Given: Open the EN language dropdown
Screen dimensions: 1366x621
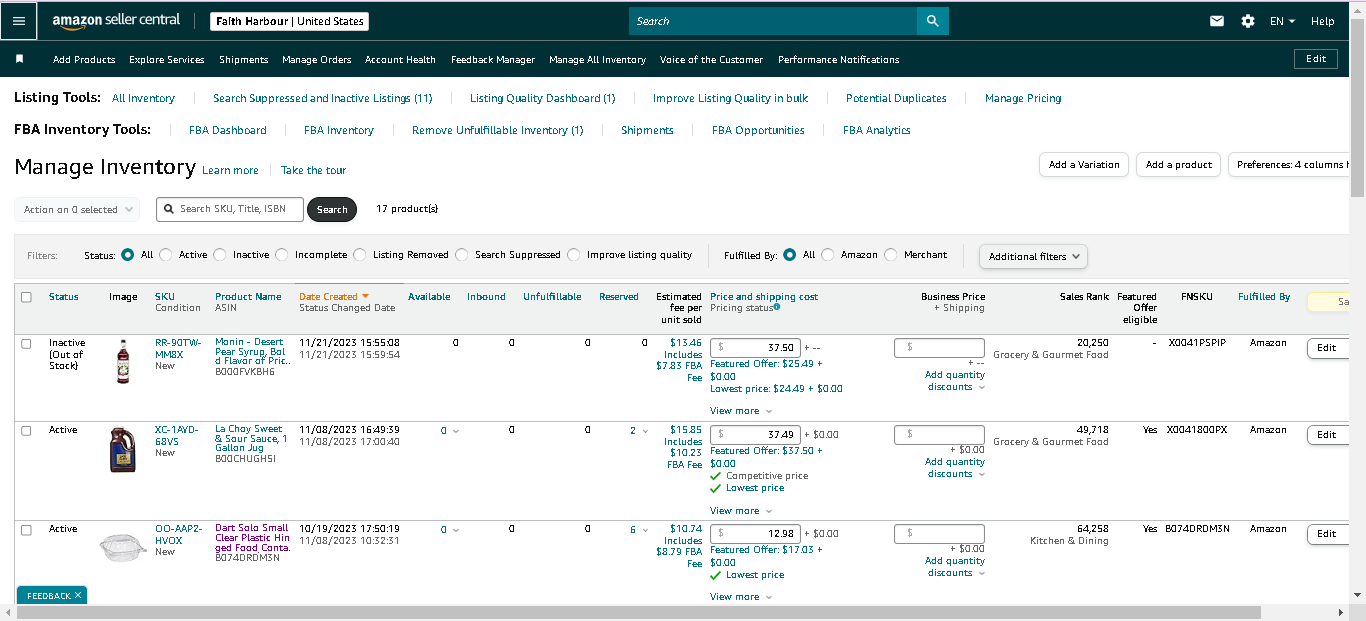Looking at the screenshot, I should (1283, 21).
